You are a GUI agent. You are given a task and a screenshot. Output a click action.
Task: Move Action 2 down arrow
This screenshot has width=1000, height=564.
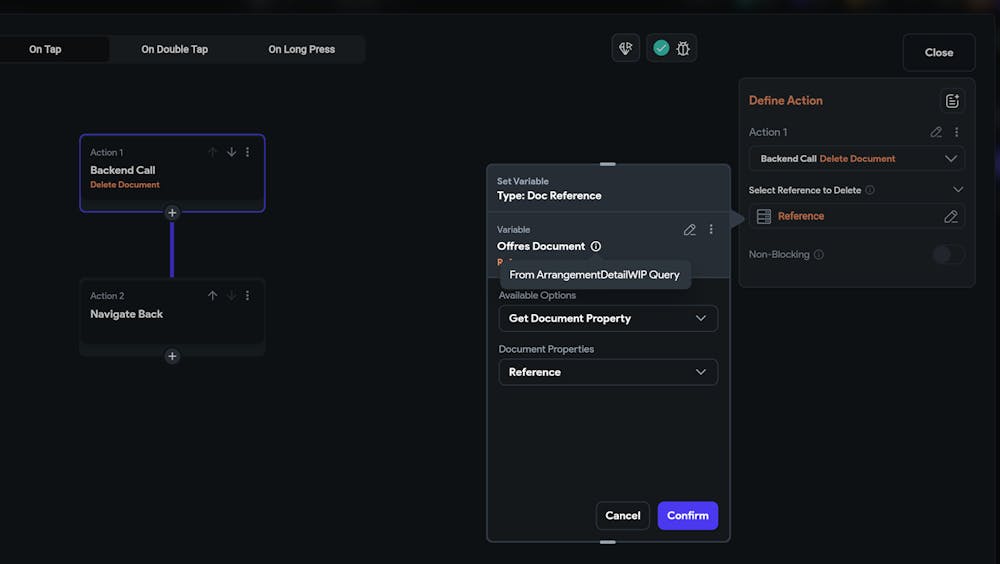[232, 295]
